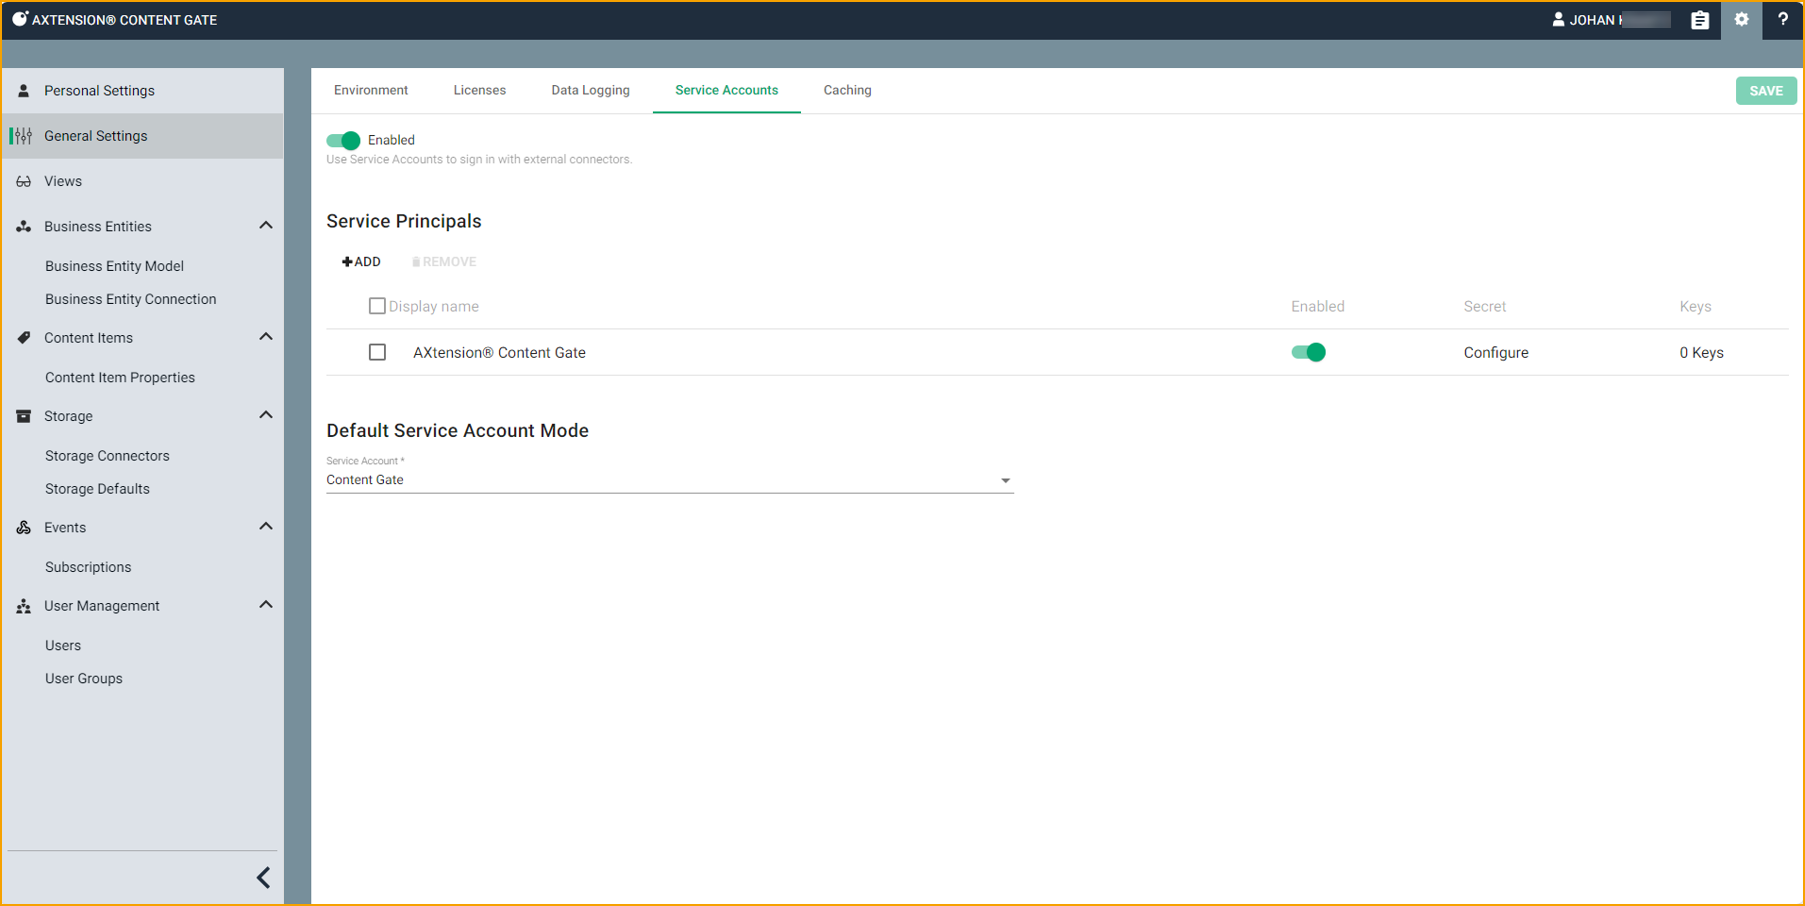
Task: Collapse the Events section chevron
Action: [266, 527]
